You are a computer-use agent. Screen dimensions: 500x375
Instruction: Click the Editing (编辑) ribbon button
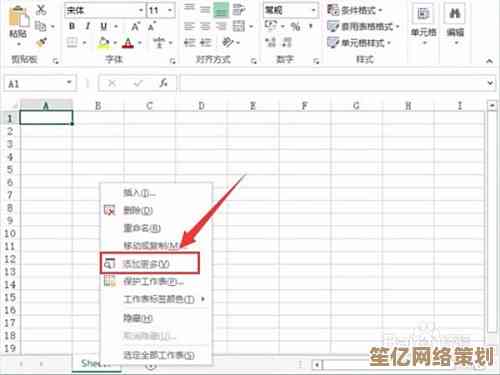point(455,23)
